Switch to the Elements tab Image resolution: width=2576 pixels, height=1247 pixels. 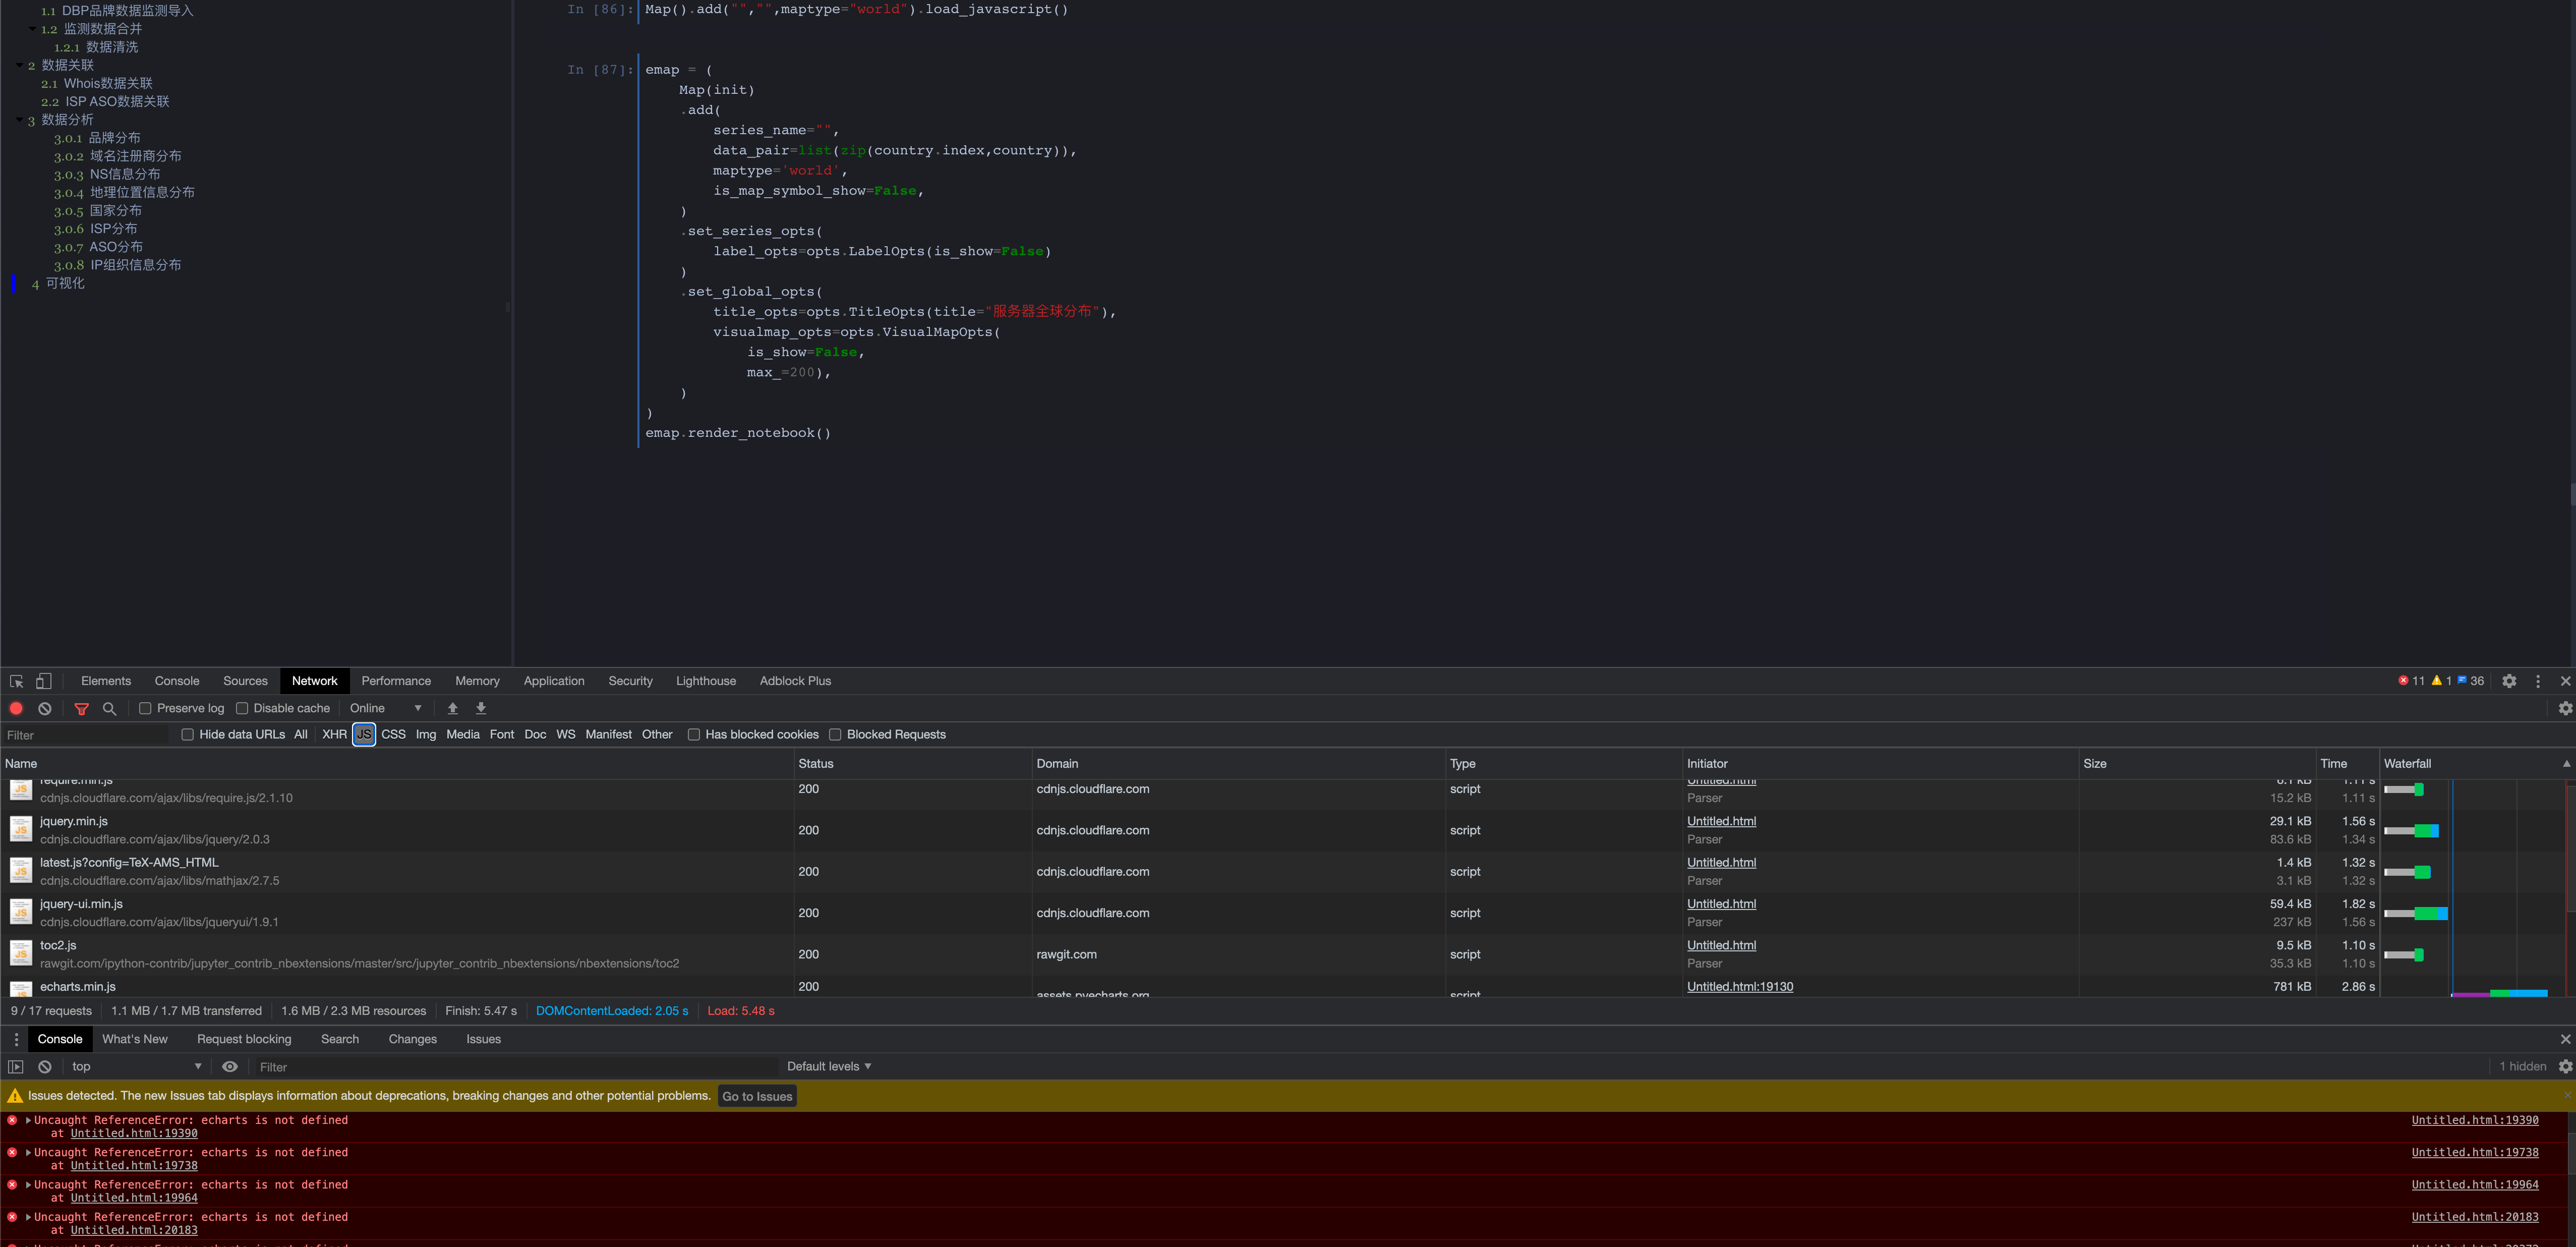pos(106,681)
